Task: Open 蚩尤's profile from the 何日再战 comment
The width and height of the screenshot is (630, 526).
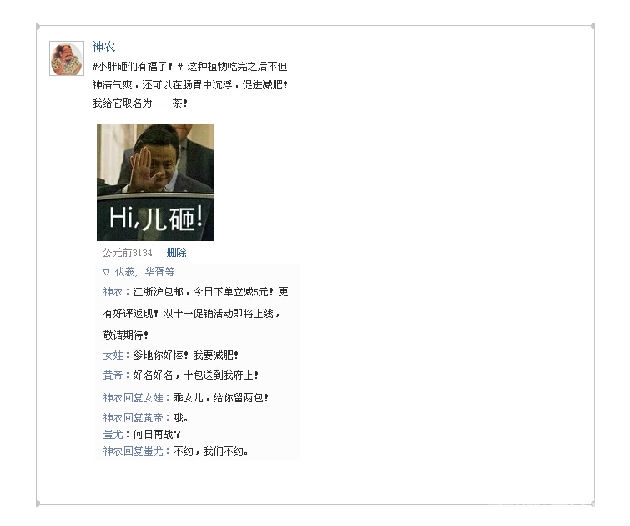Action: [x=113, y=434]
